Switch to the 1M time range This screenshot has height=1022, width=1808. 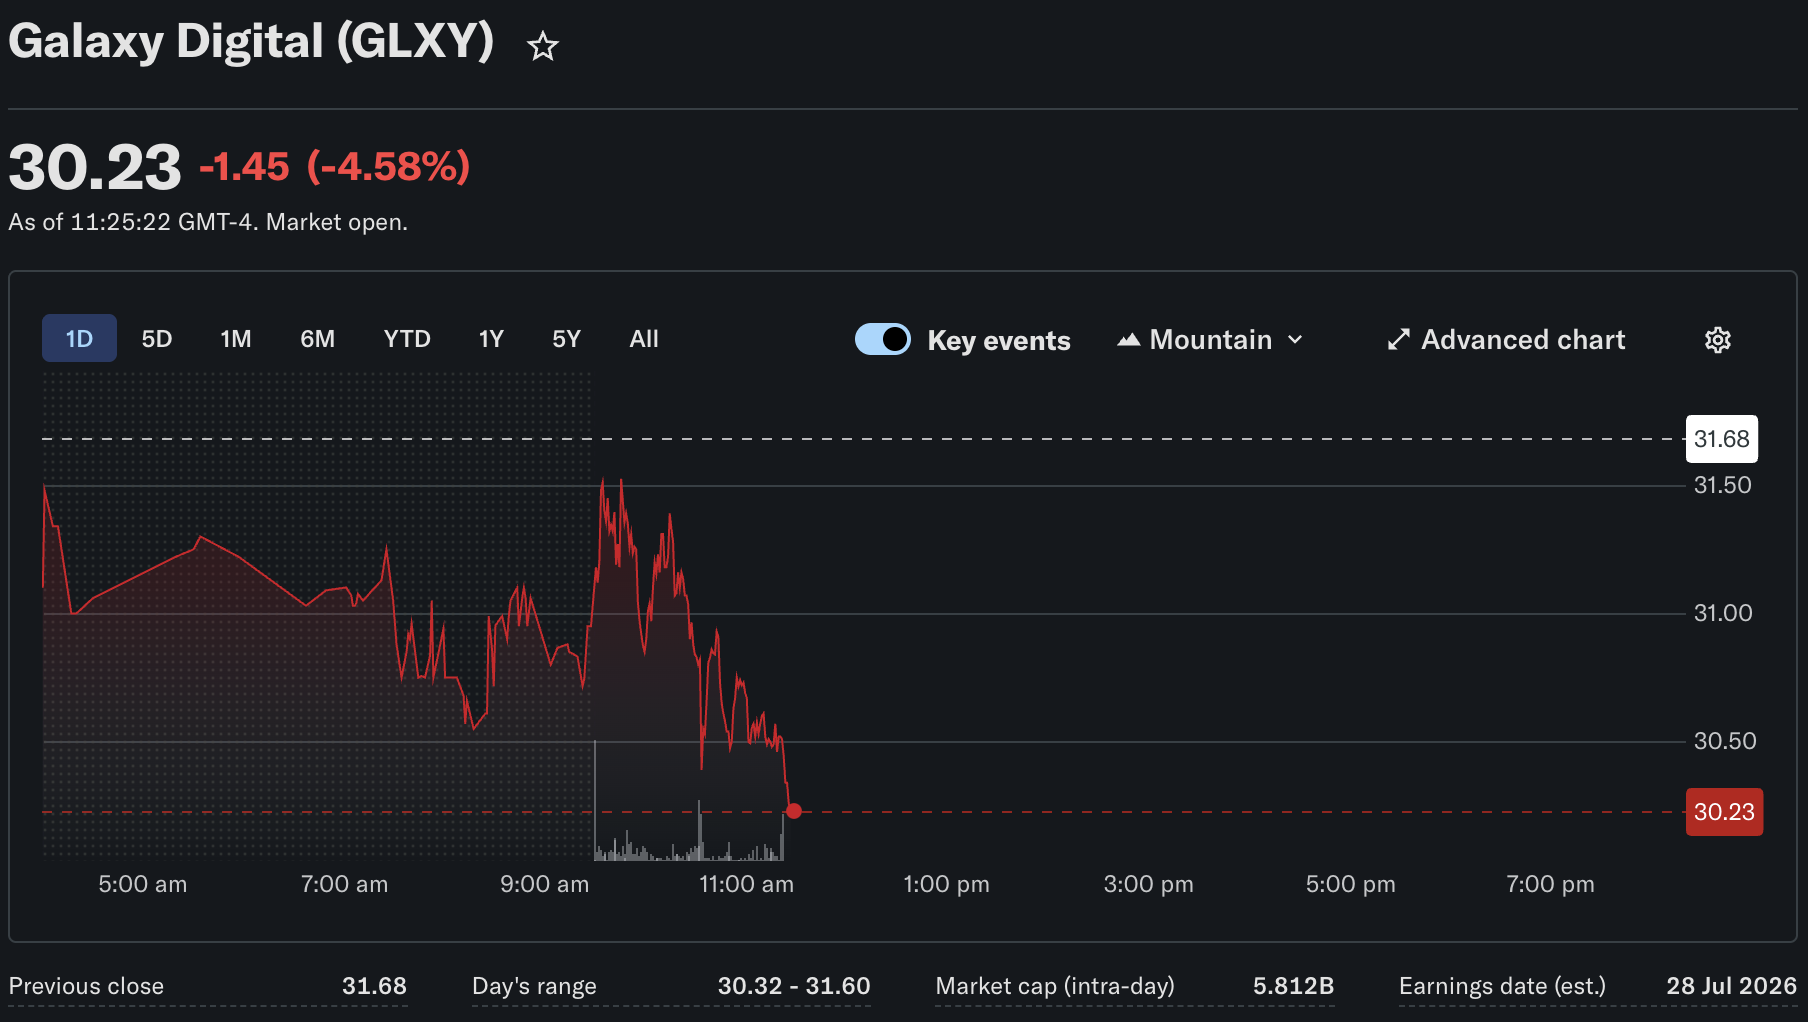point(236,339)
